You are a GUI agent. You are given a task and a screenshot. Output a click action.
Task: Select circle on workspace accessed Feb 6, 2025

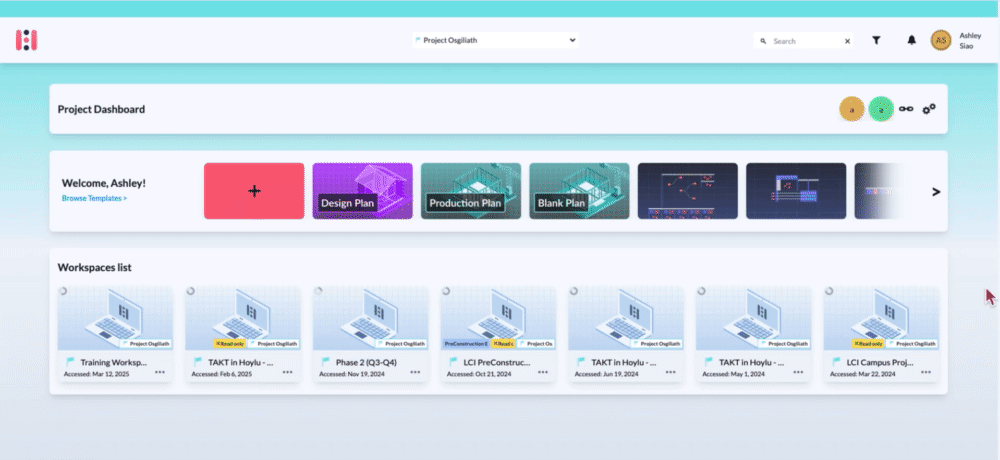coord(190,291)
